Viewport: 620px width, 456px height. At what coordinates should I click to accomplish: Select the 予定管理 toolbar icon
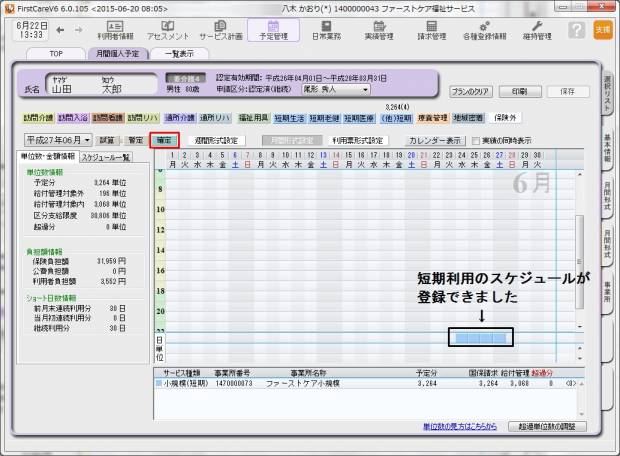point(272,30)
